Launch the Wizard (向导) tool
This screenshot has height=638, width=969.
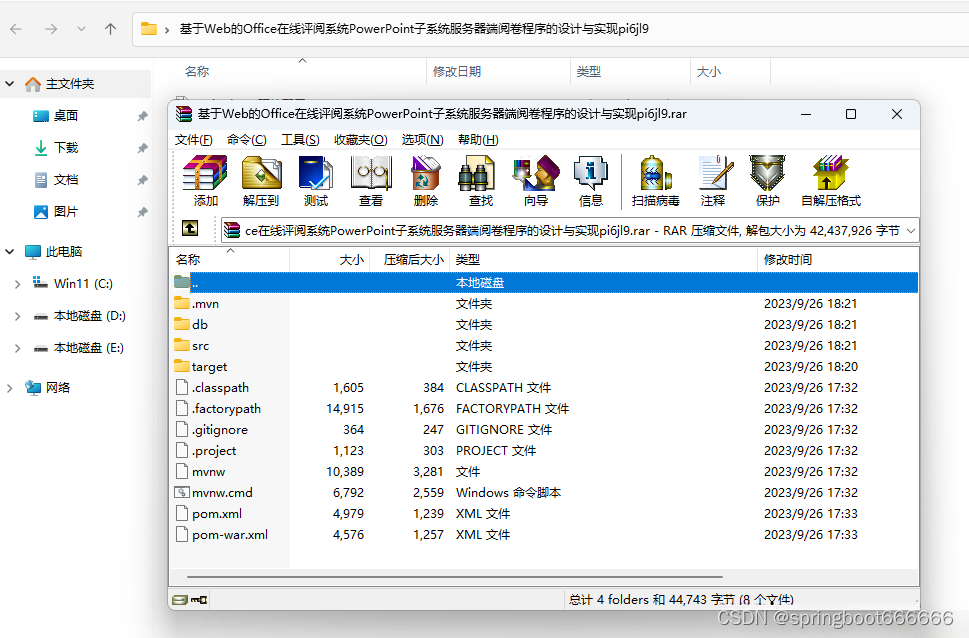tap(536, 181)
